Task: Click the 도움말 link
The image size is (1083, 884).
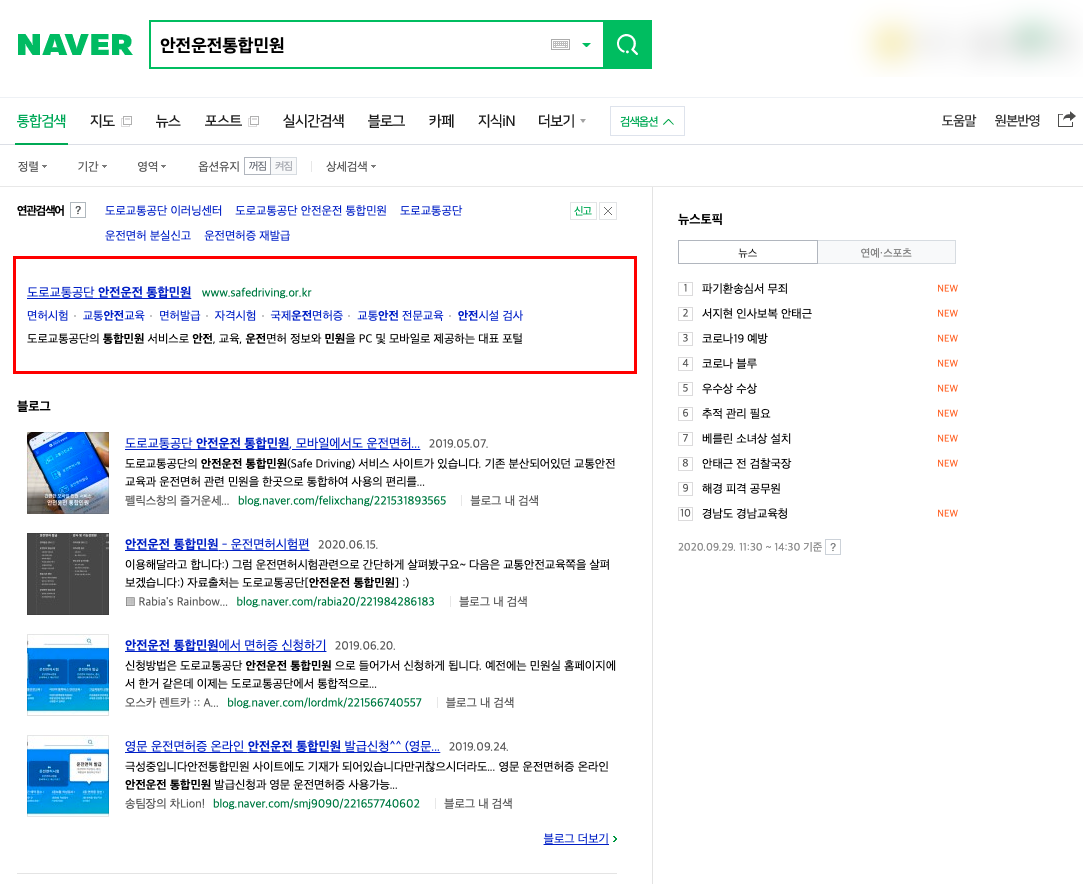Action: coord(959,121)
